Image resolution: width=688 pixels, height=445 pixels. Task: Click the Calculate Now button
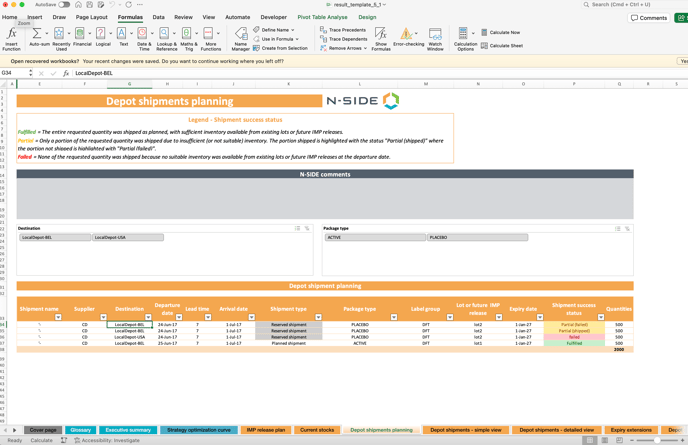point(501,32)
